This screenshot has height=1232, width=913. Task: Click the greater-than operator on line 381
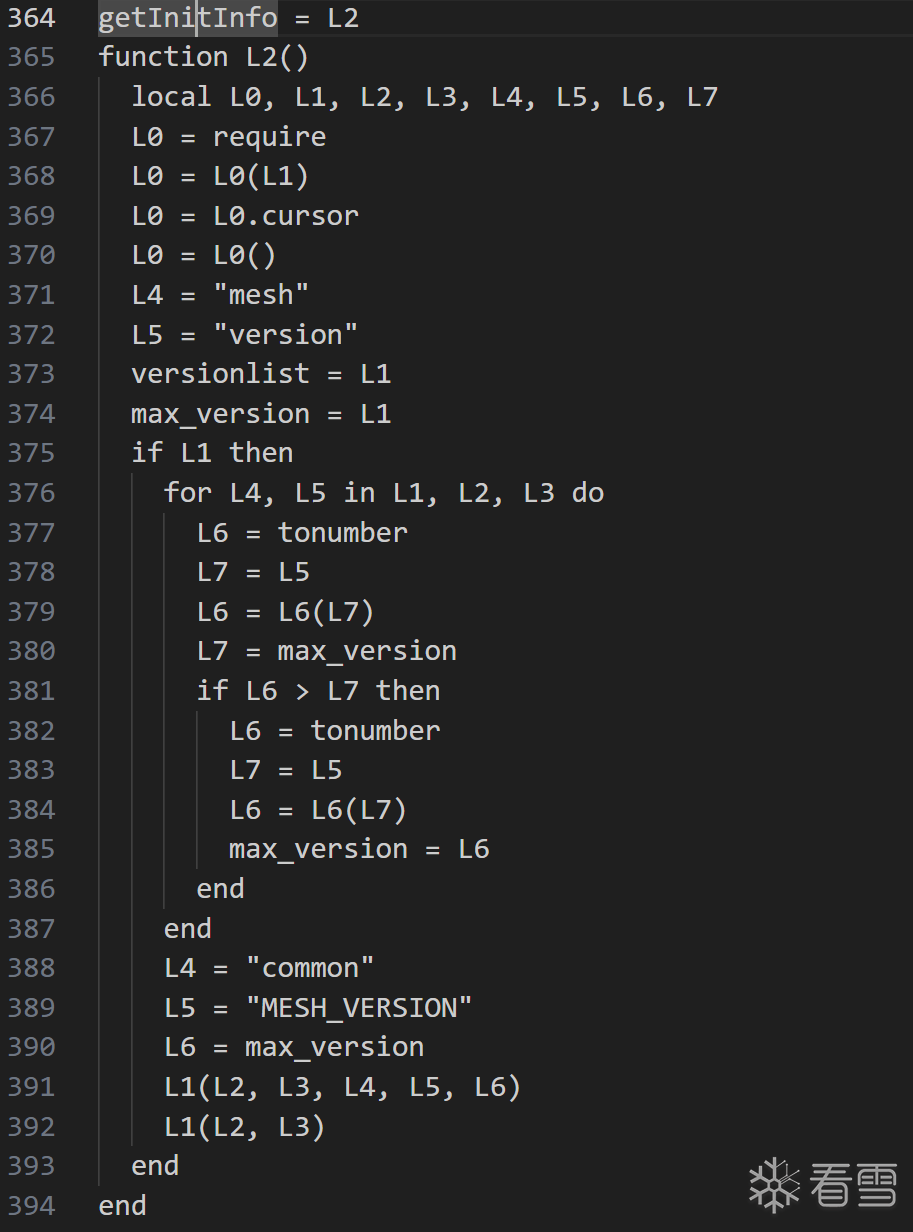click(302, 691)
